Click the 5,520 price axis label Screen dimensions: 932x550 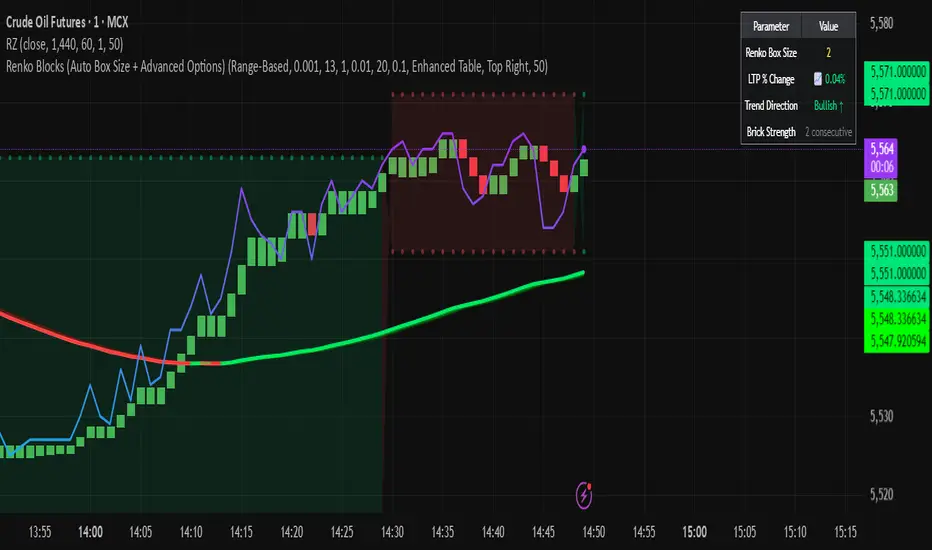881,494
